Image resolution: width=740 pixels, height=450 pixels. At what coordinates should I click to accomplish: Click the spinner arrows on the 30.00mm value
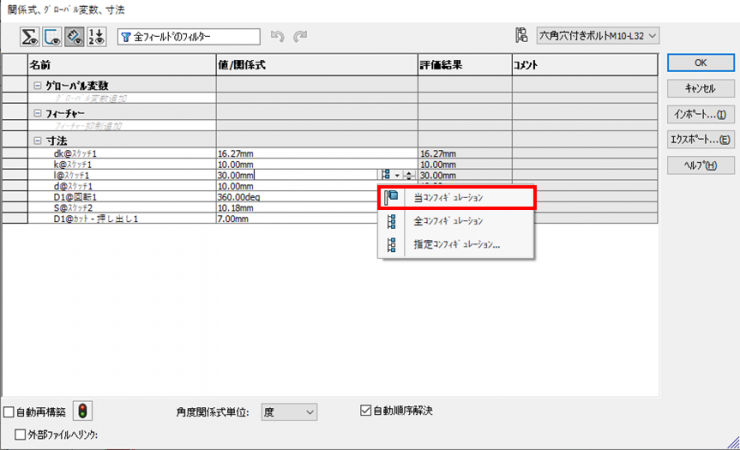408,175
